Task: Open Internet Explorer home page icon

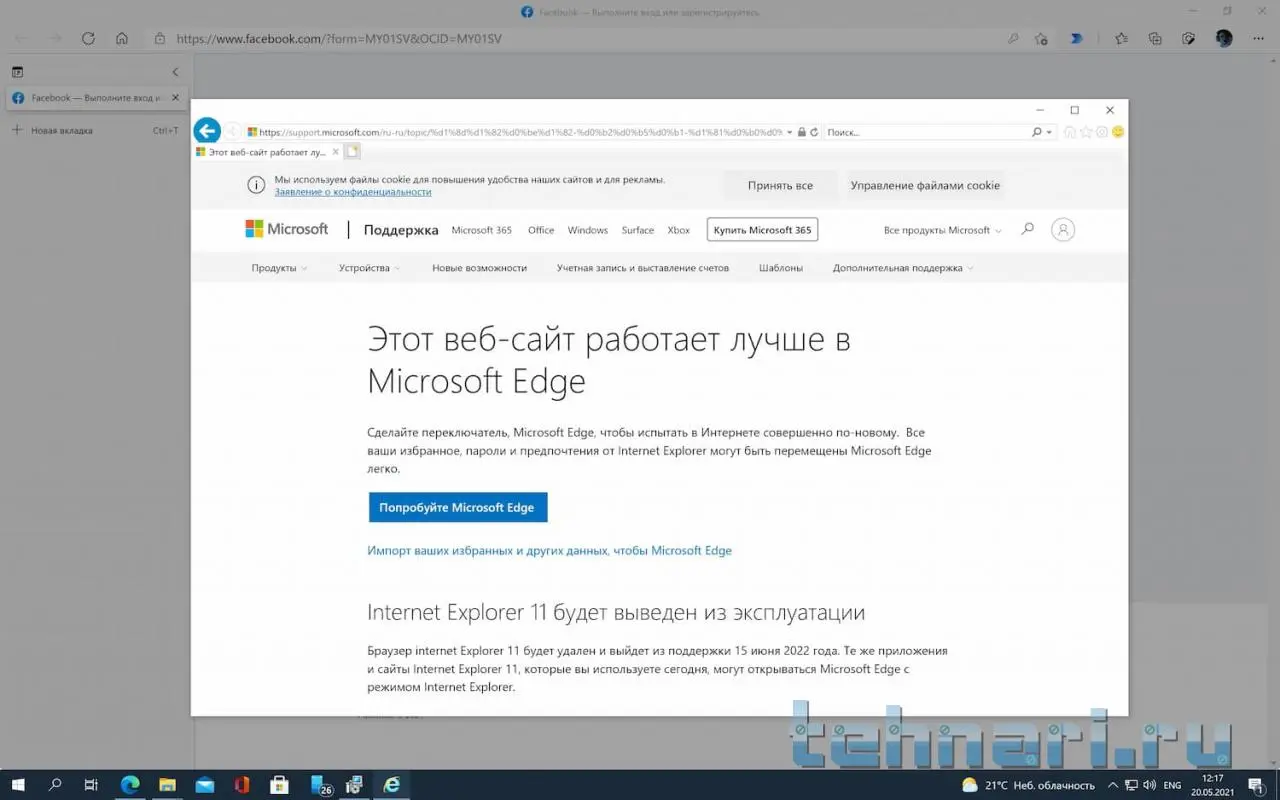Action: tap(1070, 132)
